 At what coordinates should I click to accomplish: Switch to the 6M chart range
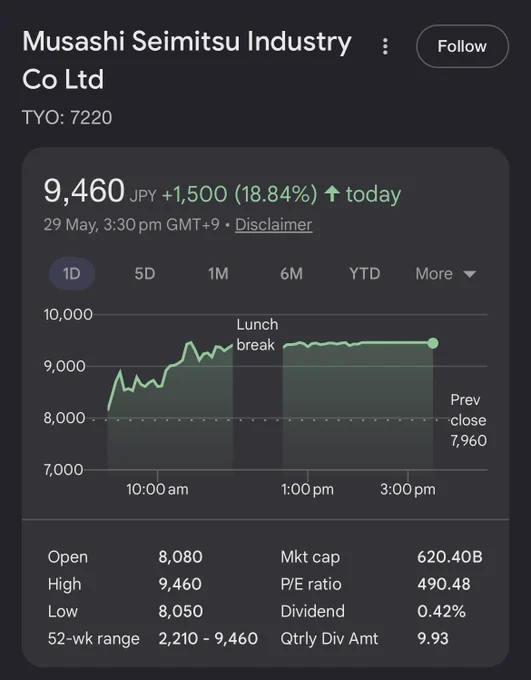tap(291, 274)
